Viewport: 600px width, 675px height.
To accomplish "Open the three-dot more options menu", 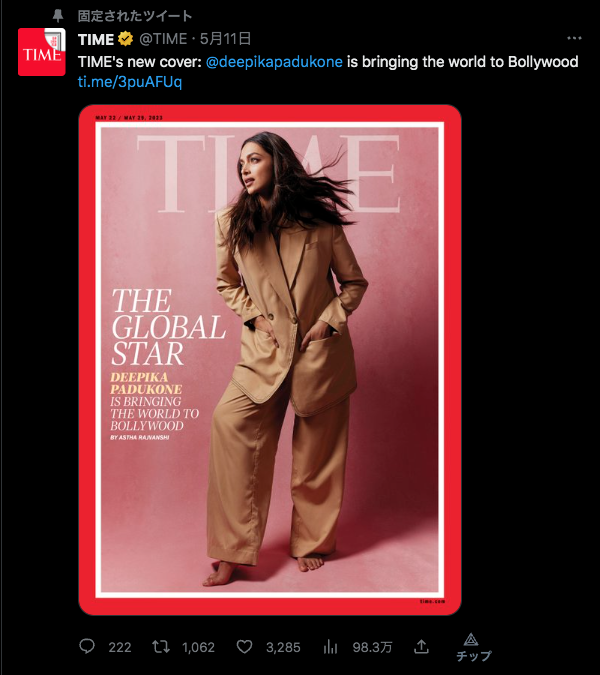I will [574, 38].
